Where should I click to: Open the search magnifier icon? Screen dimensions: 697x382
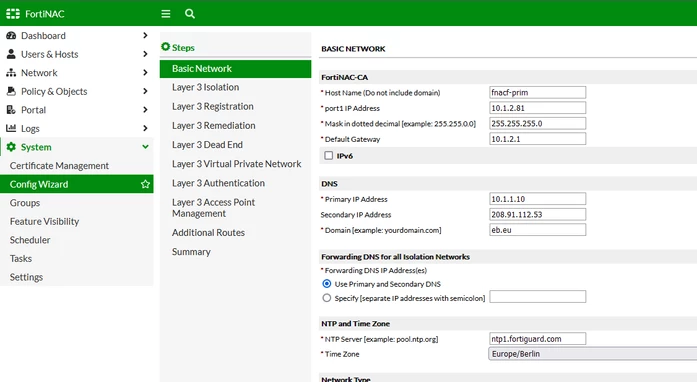coord(190,14)
